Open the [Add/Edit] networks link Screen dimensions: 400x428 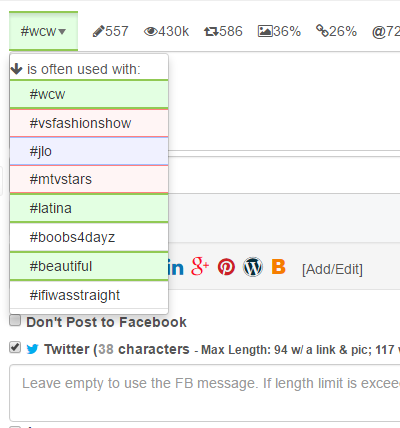point(332,269)
